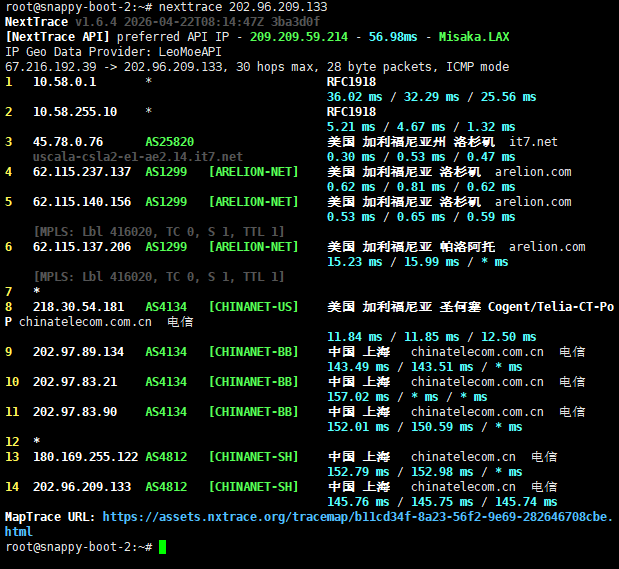The width and height of the screenshot is (619, 569).
Task: Click hop 3 address 45.78.0.76
Action: coord(68,142)
